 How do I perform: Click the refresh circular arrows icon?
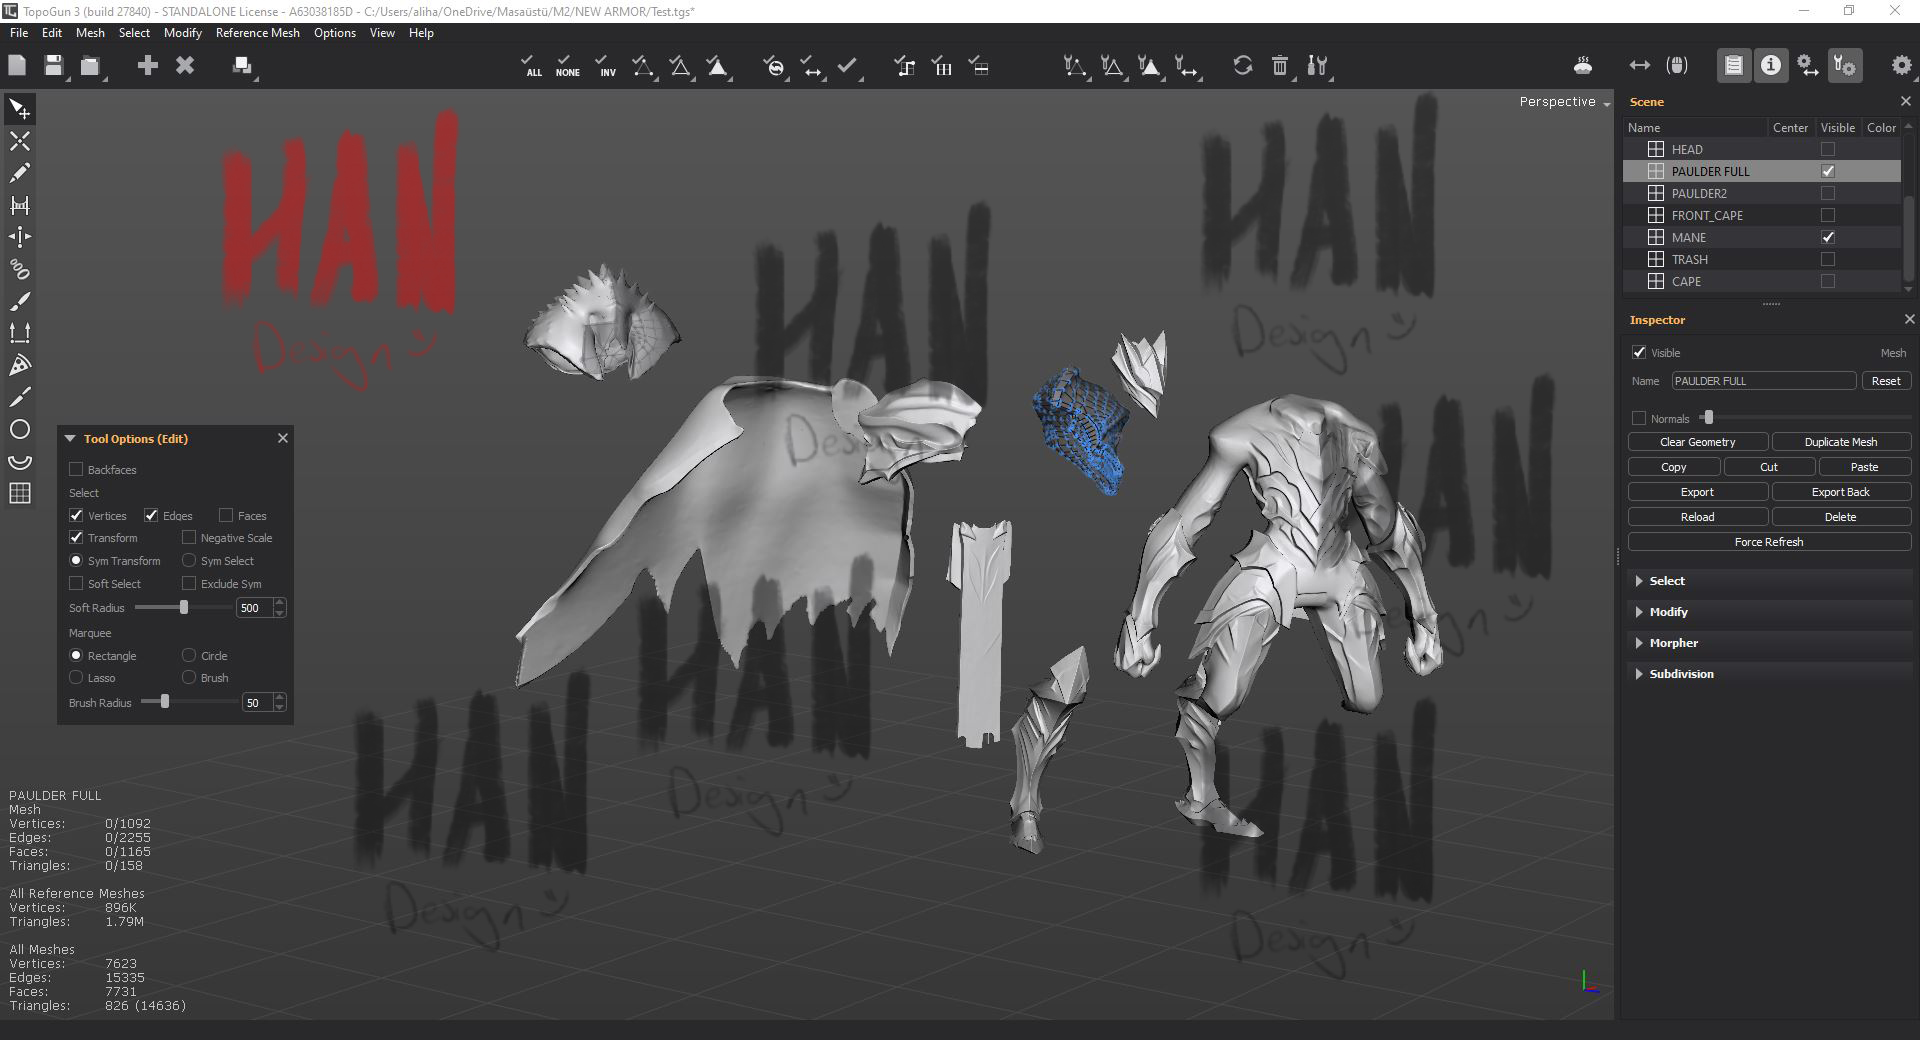[x=1242, y=66]
